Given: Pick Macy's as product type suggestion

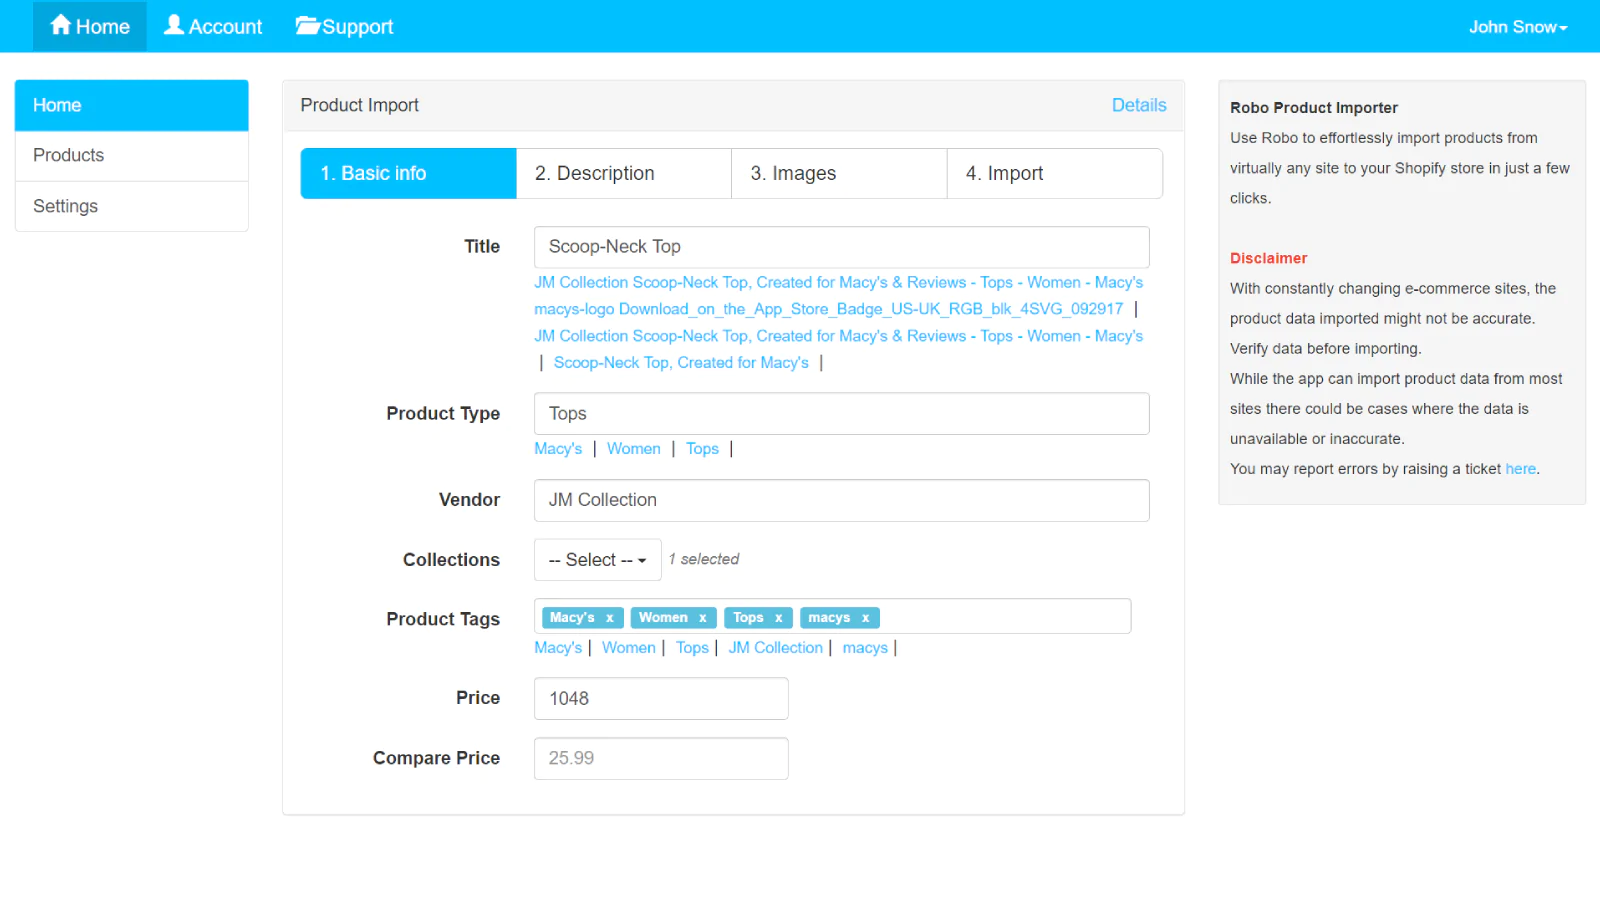Looking at the screenshot, I should (x=558, y=449).
